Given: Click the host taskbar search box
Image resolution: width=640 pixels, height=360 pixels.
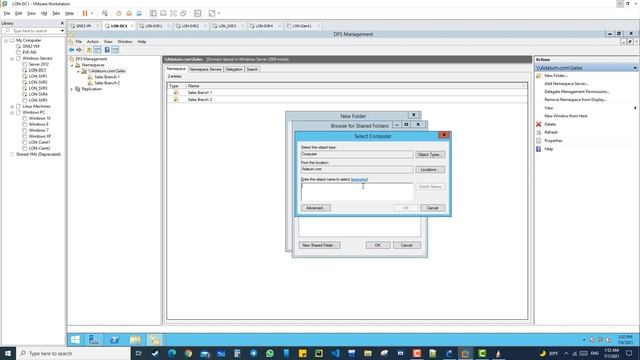Looking at the screenshot, I should [x=73, y=353].
